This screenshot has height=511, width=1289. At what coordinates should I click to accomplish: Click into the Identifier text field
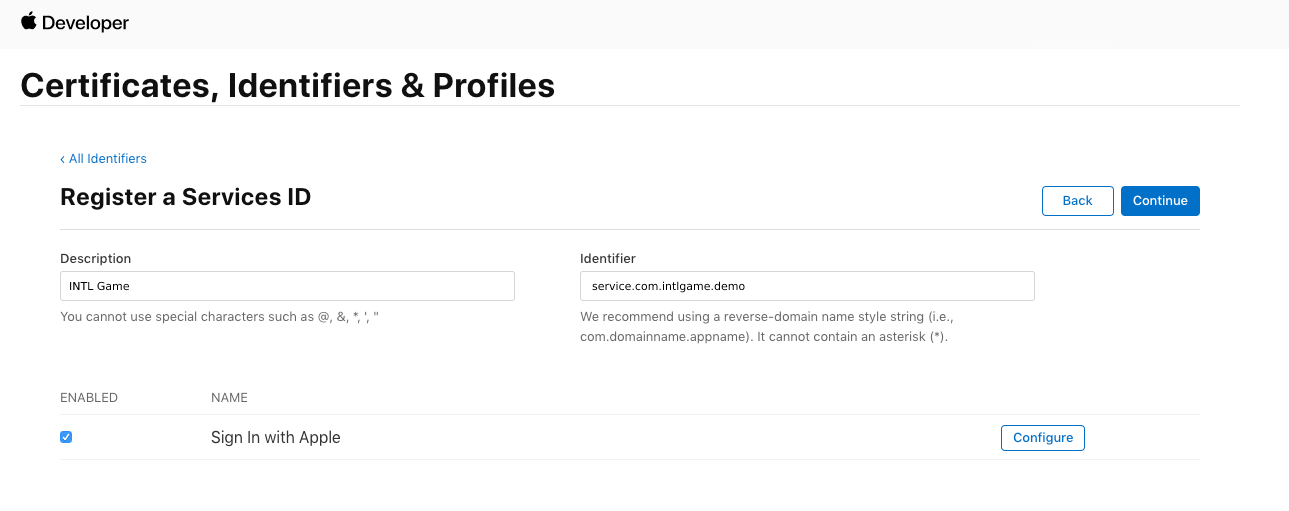point(806,286)
